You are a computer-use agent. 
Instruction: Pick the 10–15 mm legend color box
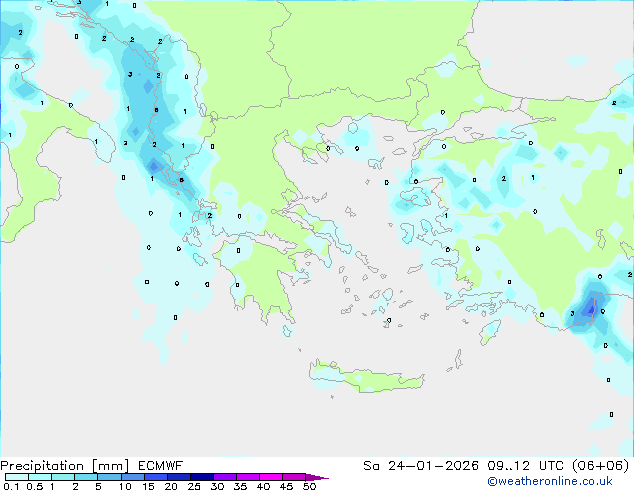[x=132, y=477]
